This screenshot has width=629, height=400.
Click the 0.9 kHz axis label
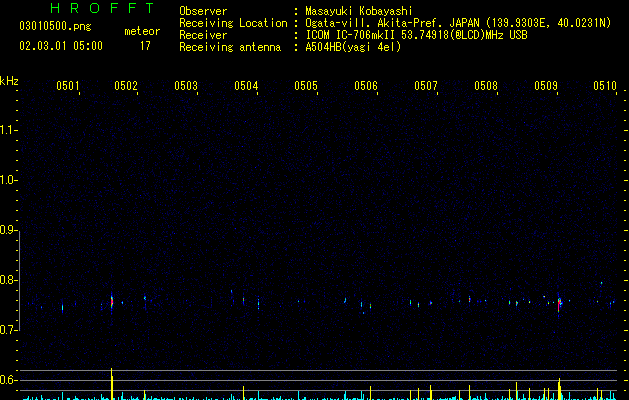[x=9, y=230]
